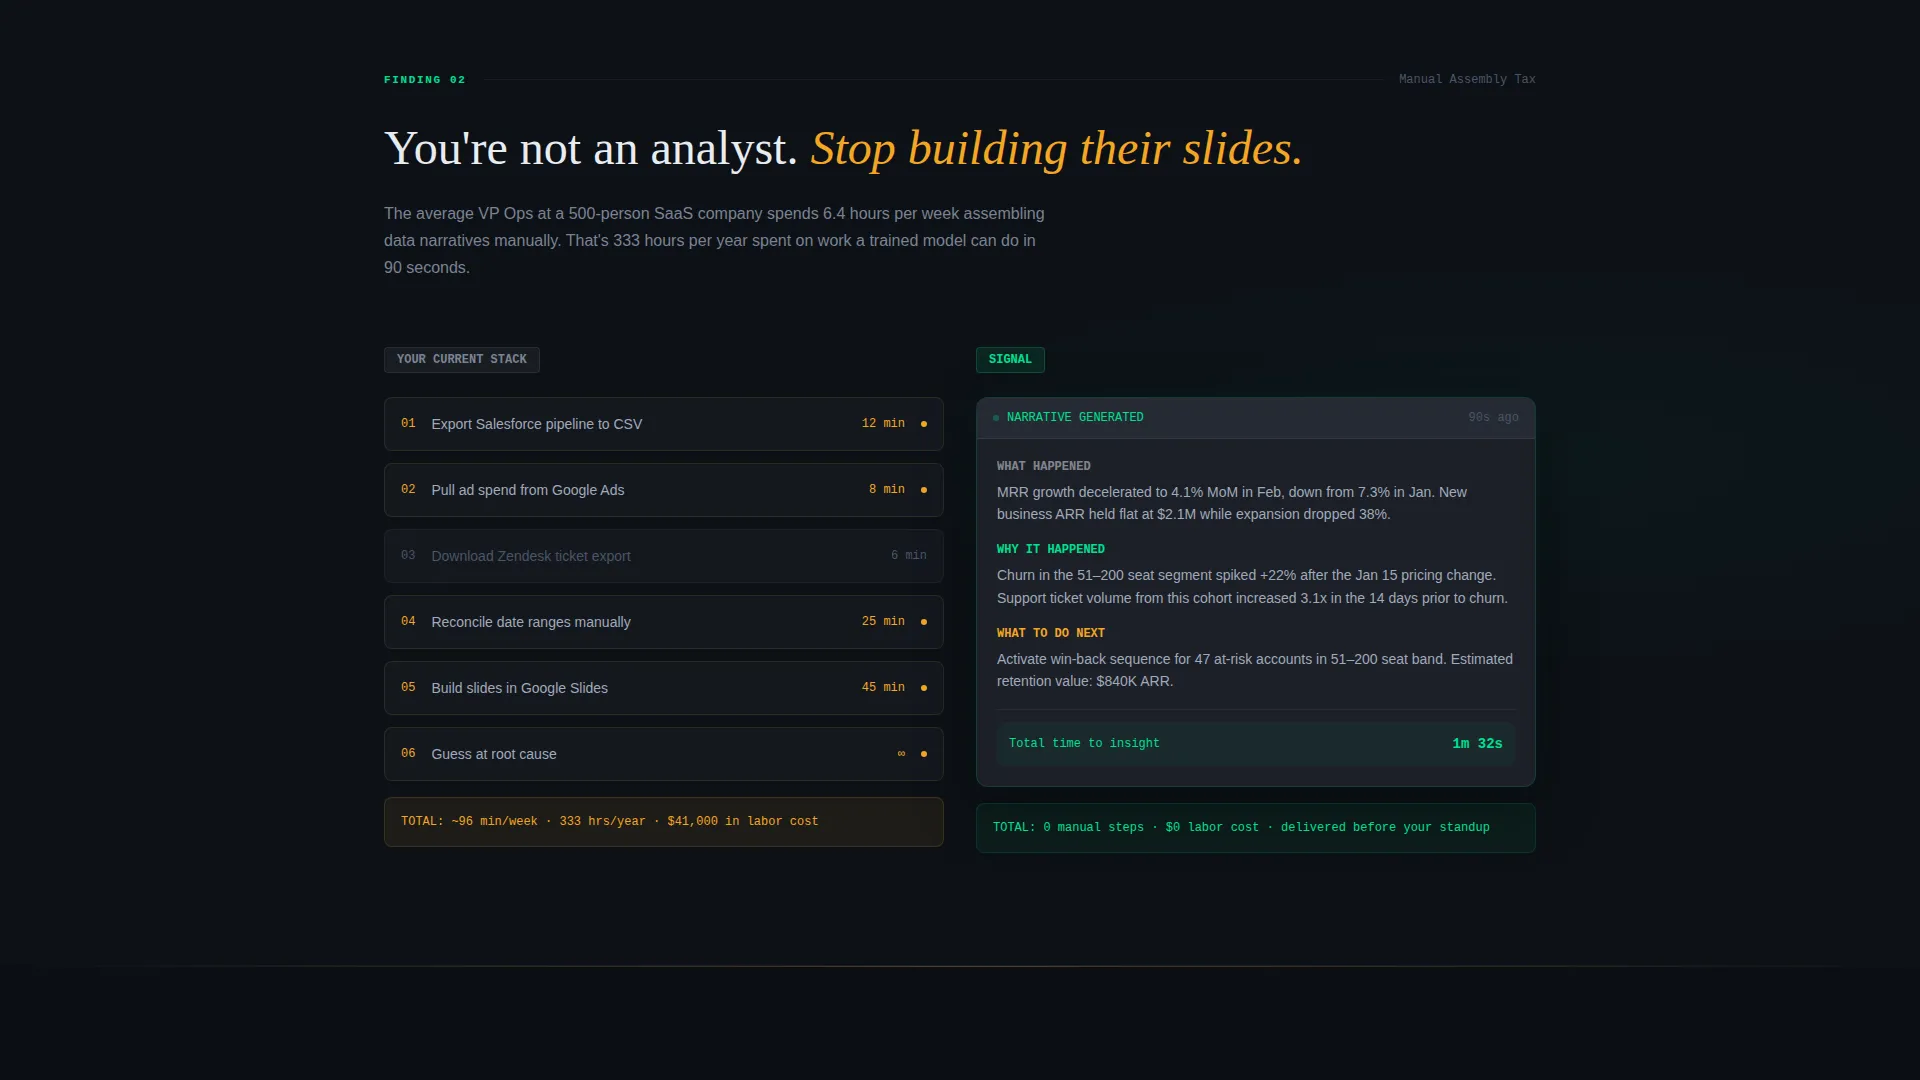1920x1080 pixels.
Task: Click 'Guess at root cause' step text
Action: [494, 754]
